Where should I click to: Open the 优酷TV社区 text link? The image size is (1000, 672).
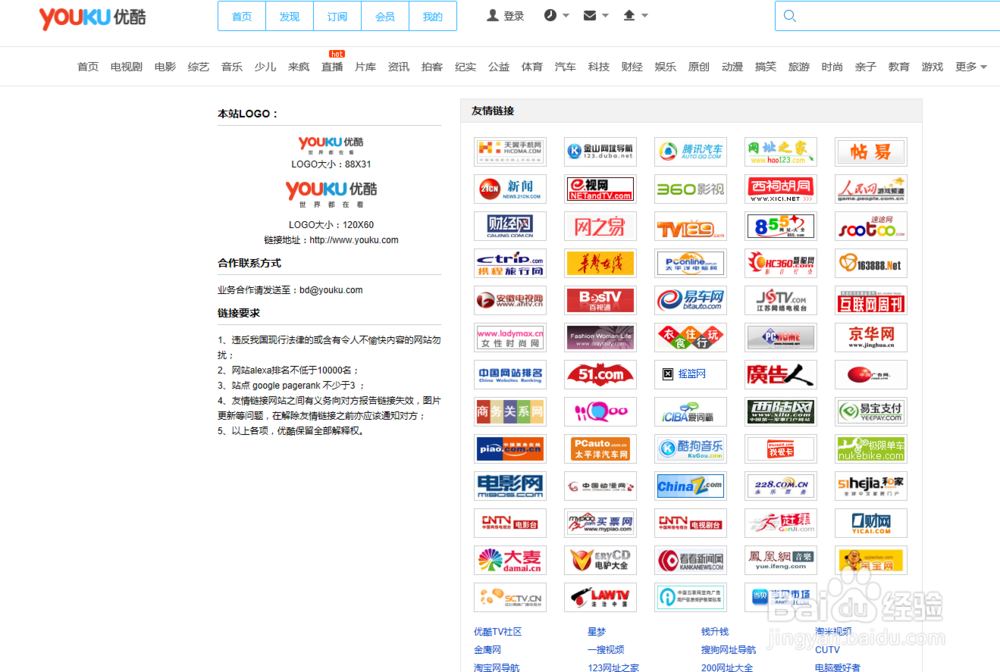pos(497,631)
